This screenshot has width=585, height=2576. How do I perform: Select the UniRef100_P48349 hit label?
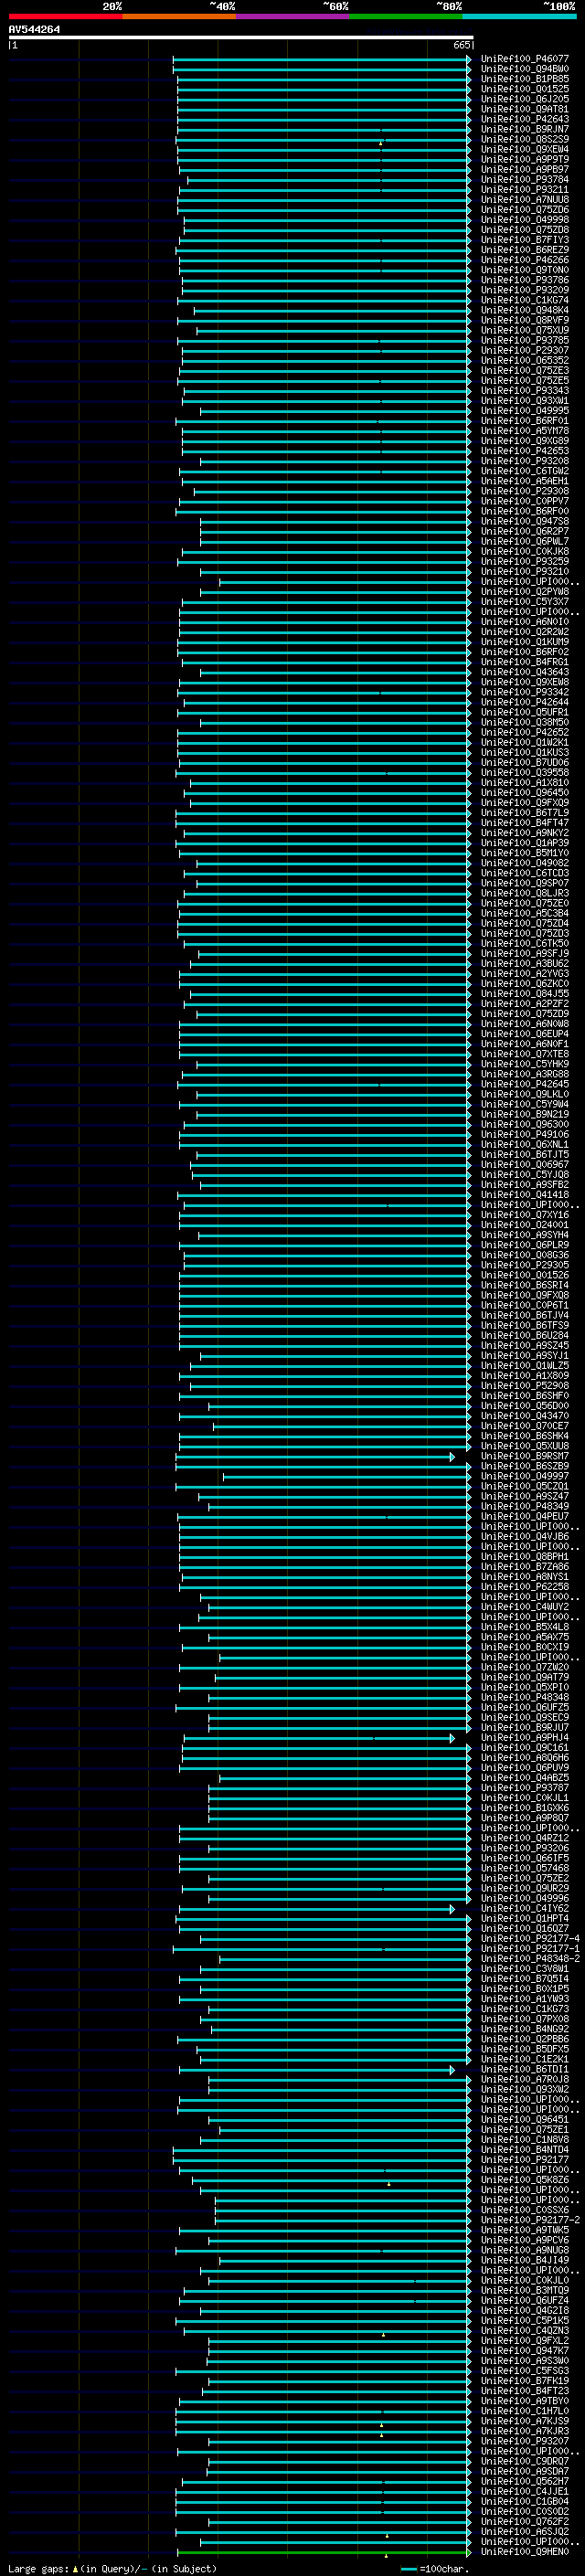coord(525,1506)
